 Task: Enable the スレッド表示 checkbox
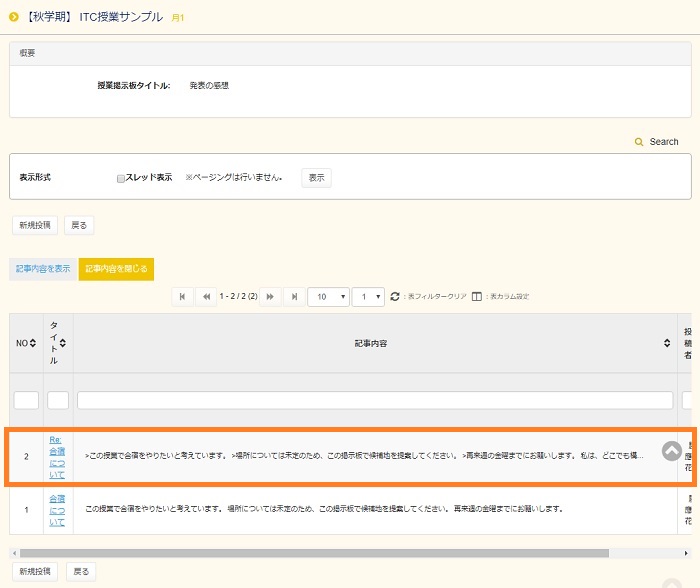121,178
